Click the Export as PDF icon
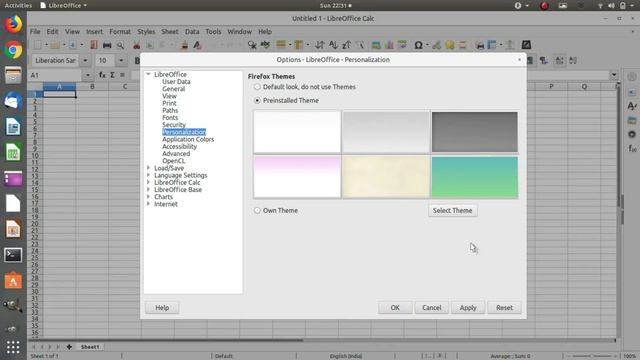The image size is (640, 360). click(x=93, y=45)
